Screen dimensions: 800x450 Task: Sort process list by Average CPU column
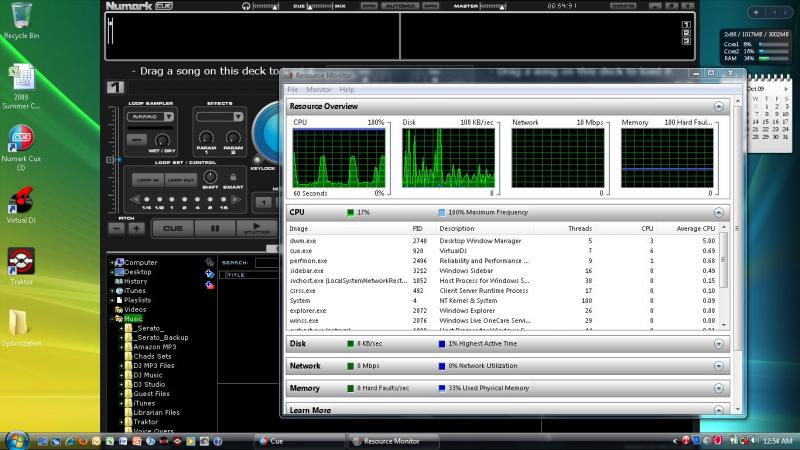tap(695, 229)
